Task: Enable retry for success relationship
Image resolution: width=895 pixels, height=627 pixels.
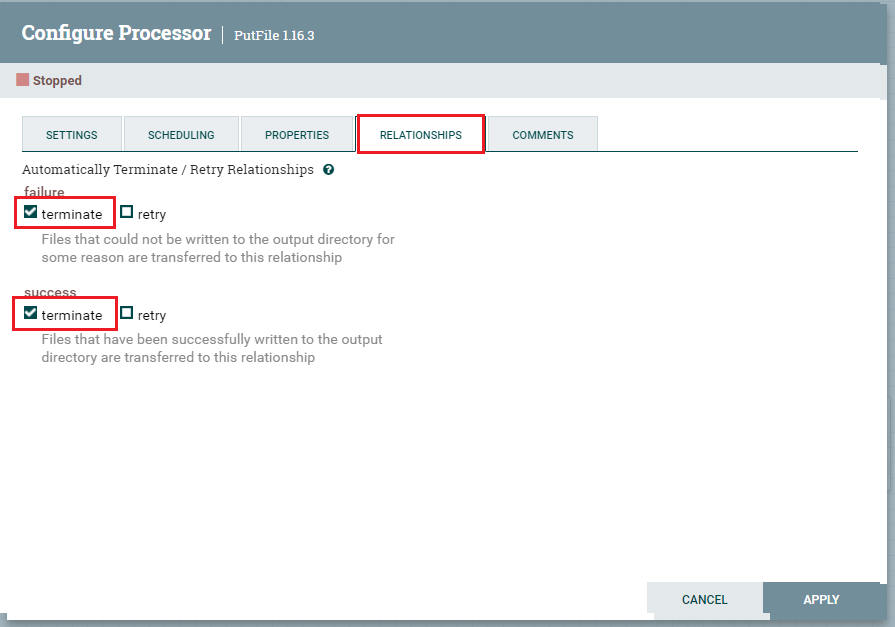Action: [126, 313]
